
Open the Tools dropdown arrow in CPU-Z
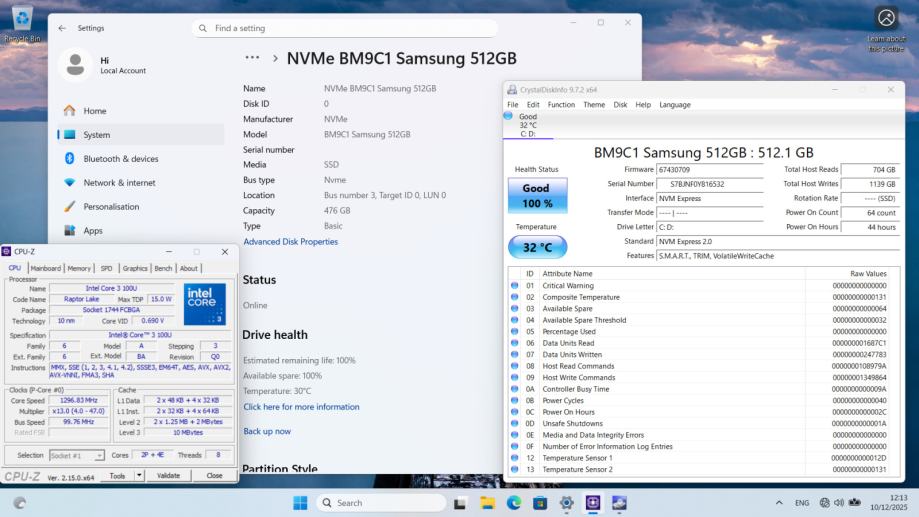pyautogui.click(x=139, y=476)
